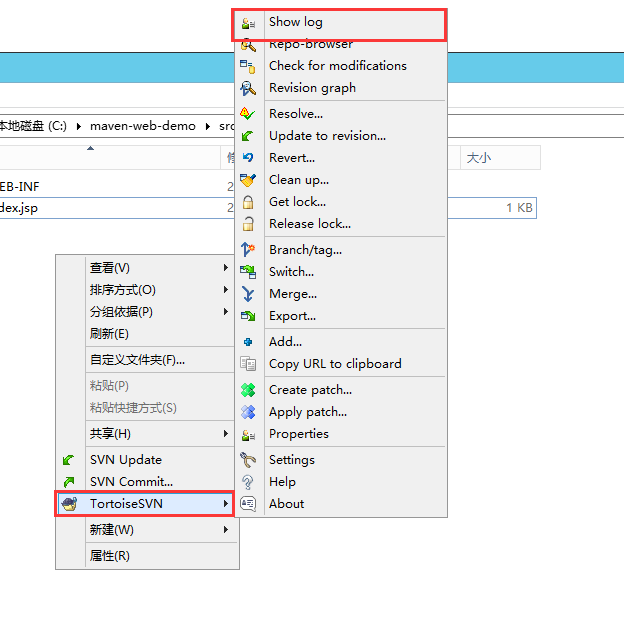The image size is (624, 629).
Task: Select the EB-INF folder row
Action: click(x=116, y=187)
